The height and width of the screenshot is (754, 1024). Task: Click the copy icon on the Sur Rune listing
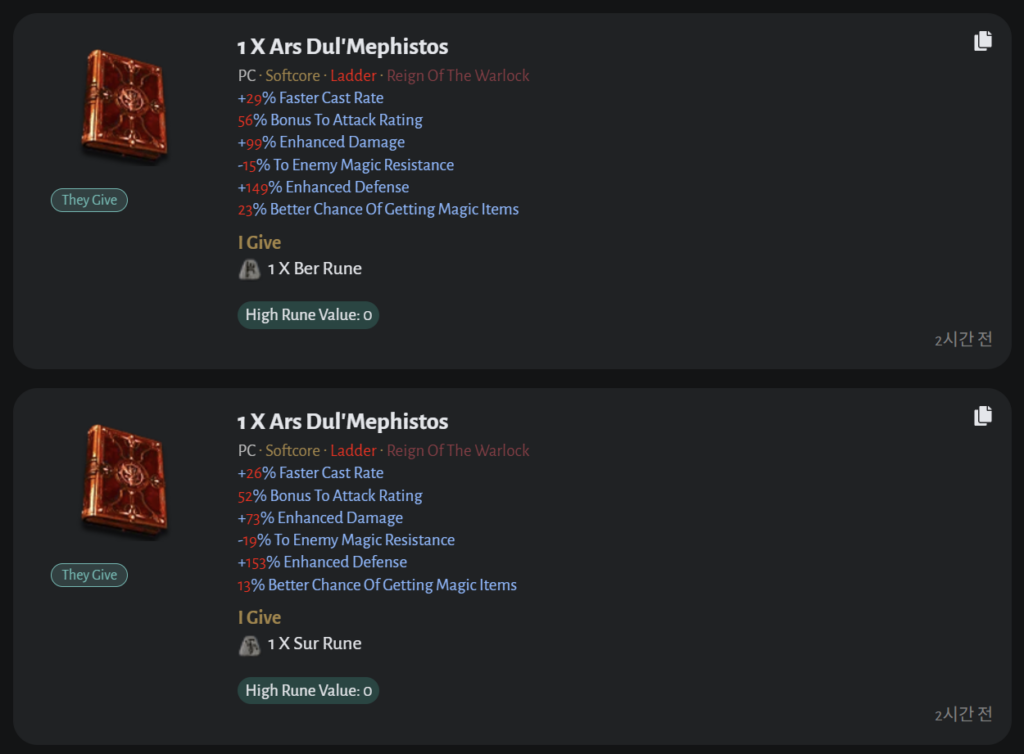[x=983, y=415]
